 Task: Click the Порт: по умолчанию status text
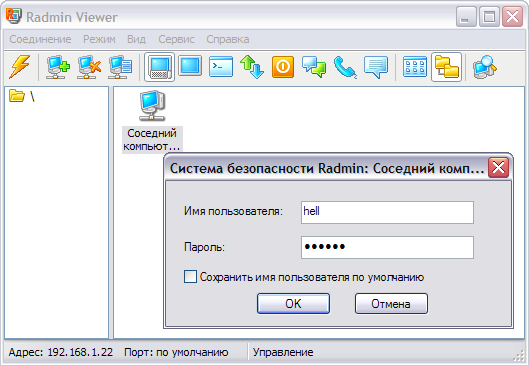click(x=176, y=352)
